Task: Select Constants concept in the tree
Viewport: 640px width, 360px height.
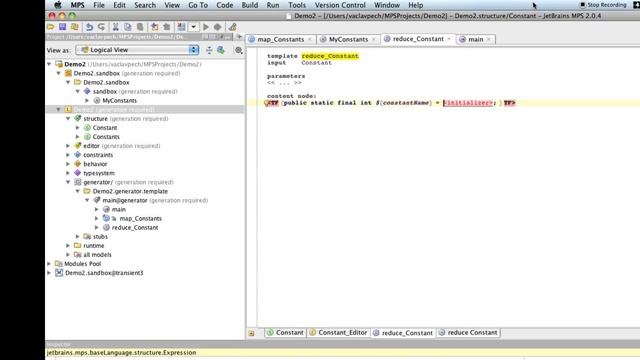Action: (x=106, y=137)
